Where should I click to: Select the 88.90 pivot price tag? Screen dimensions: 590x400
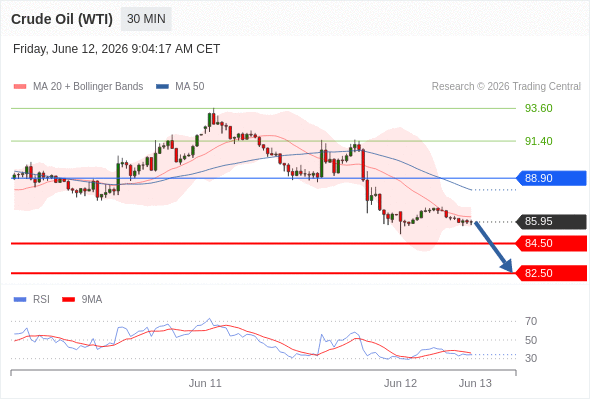point(551,178)
